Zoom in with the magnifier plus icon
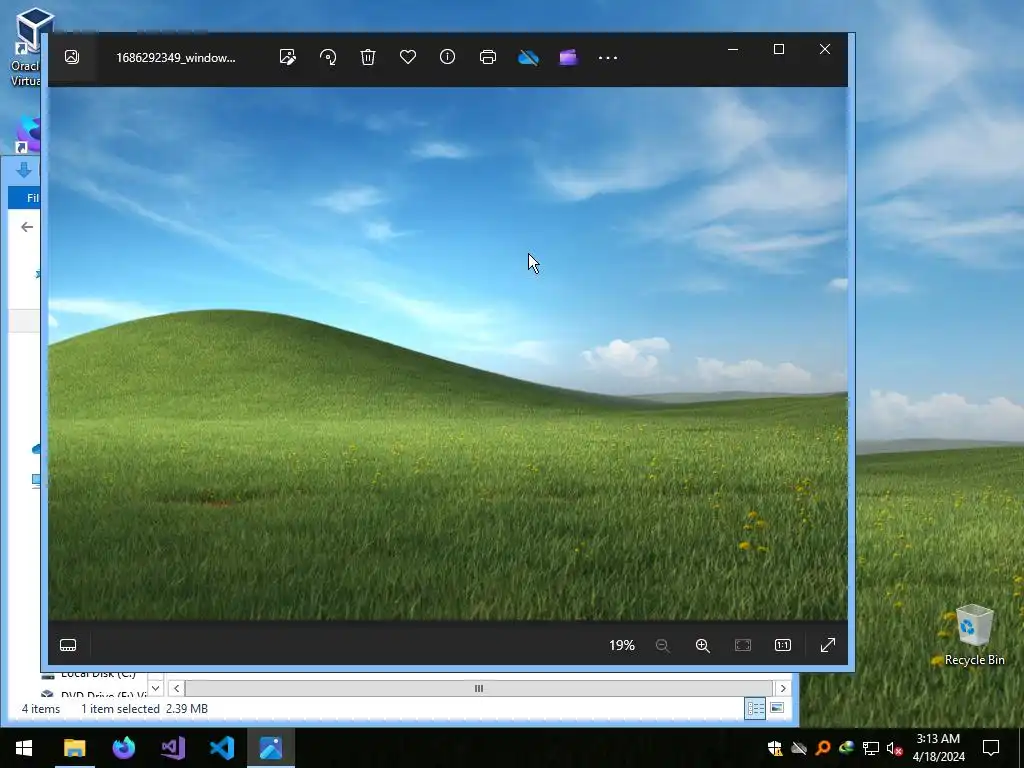Screen dimensions: 1024x768 703,645
